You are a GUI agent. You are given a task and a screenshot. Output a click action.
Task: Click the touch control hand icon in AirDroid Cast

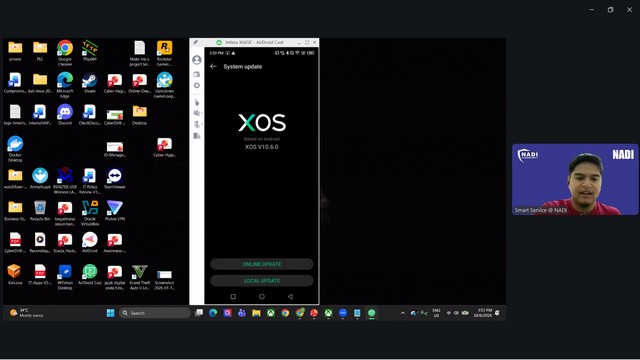(x=197, y=102)
